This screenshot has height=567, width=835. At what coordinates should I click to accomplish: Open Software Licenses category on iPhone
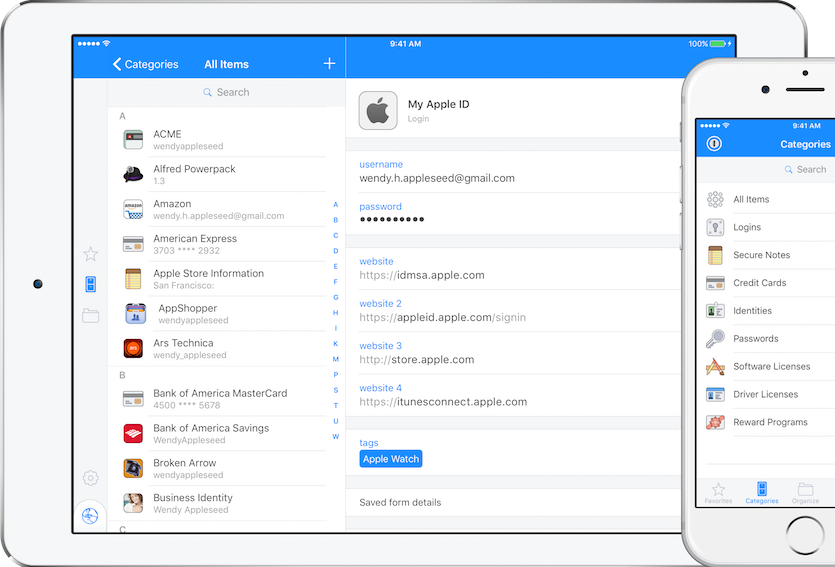pos(767,366)
